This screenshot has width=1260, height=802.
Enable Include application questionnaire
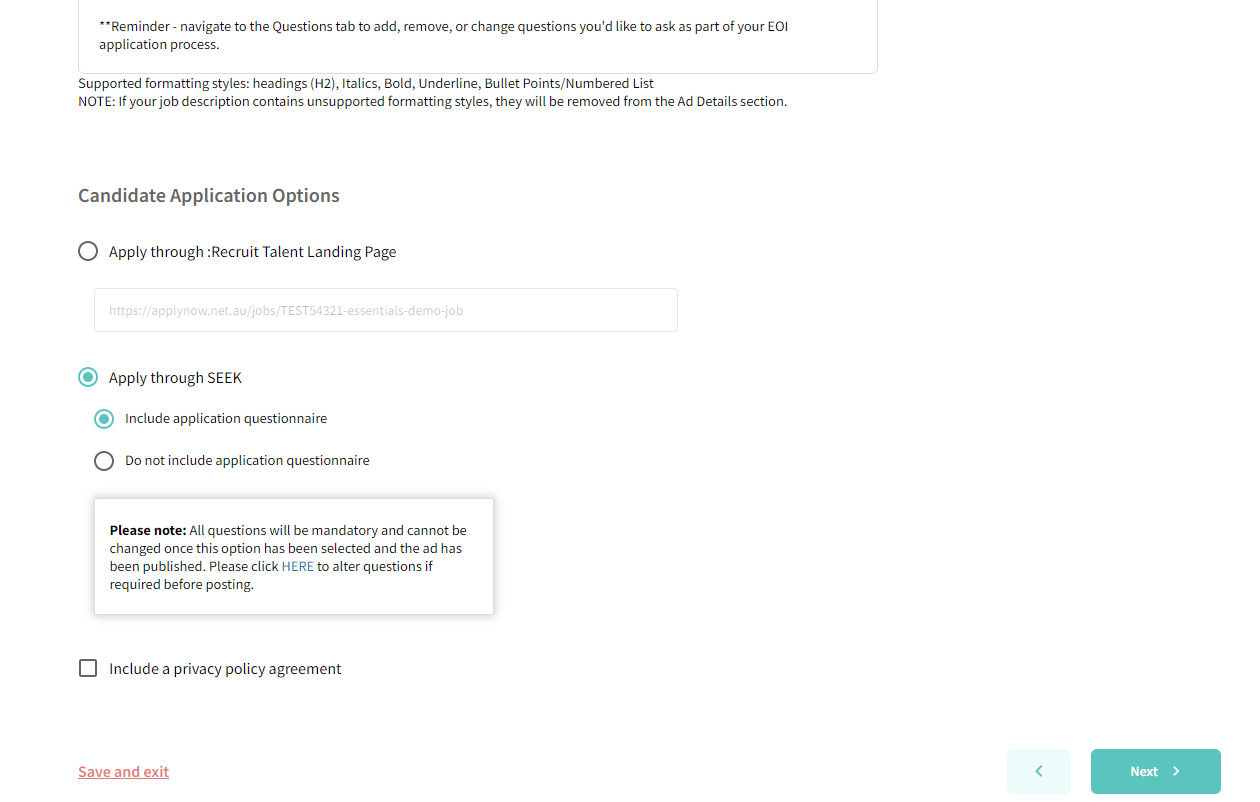[x=104, y=418]
